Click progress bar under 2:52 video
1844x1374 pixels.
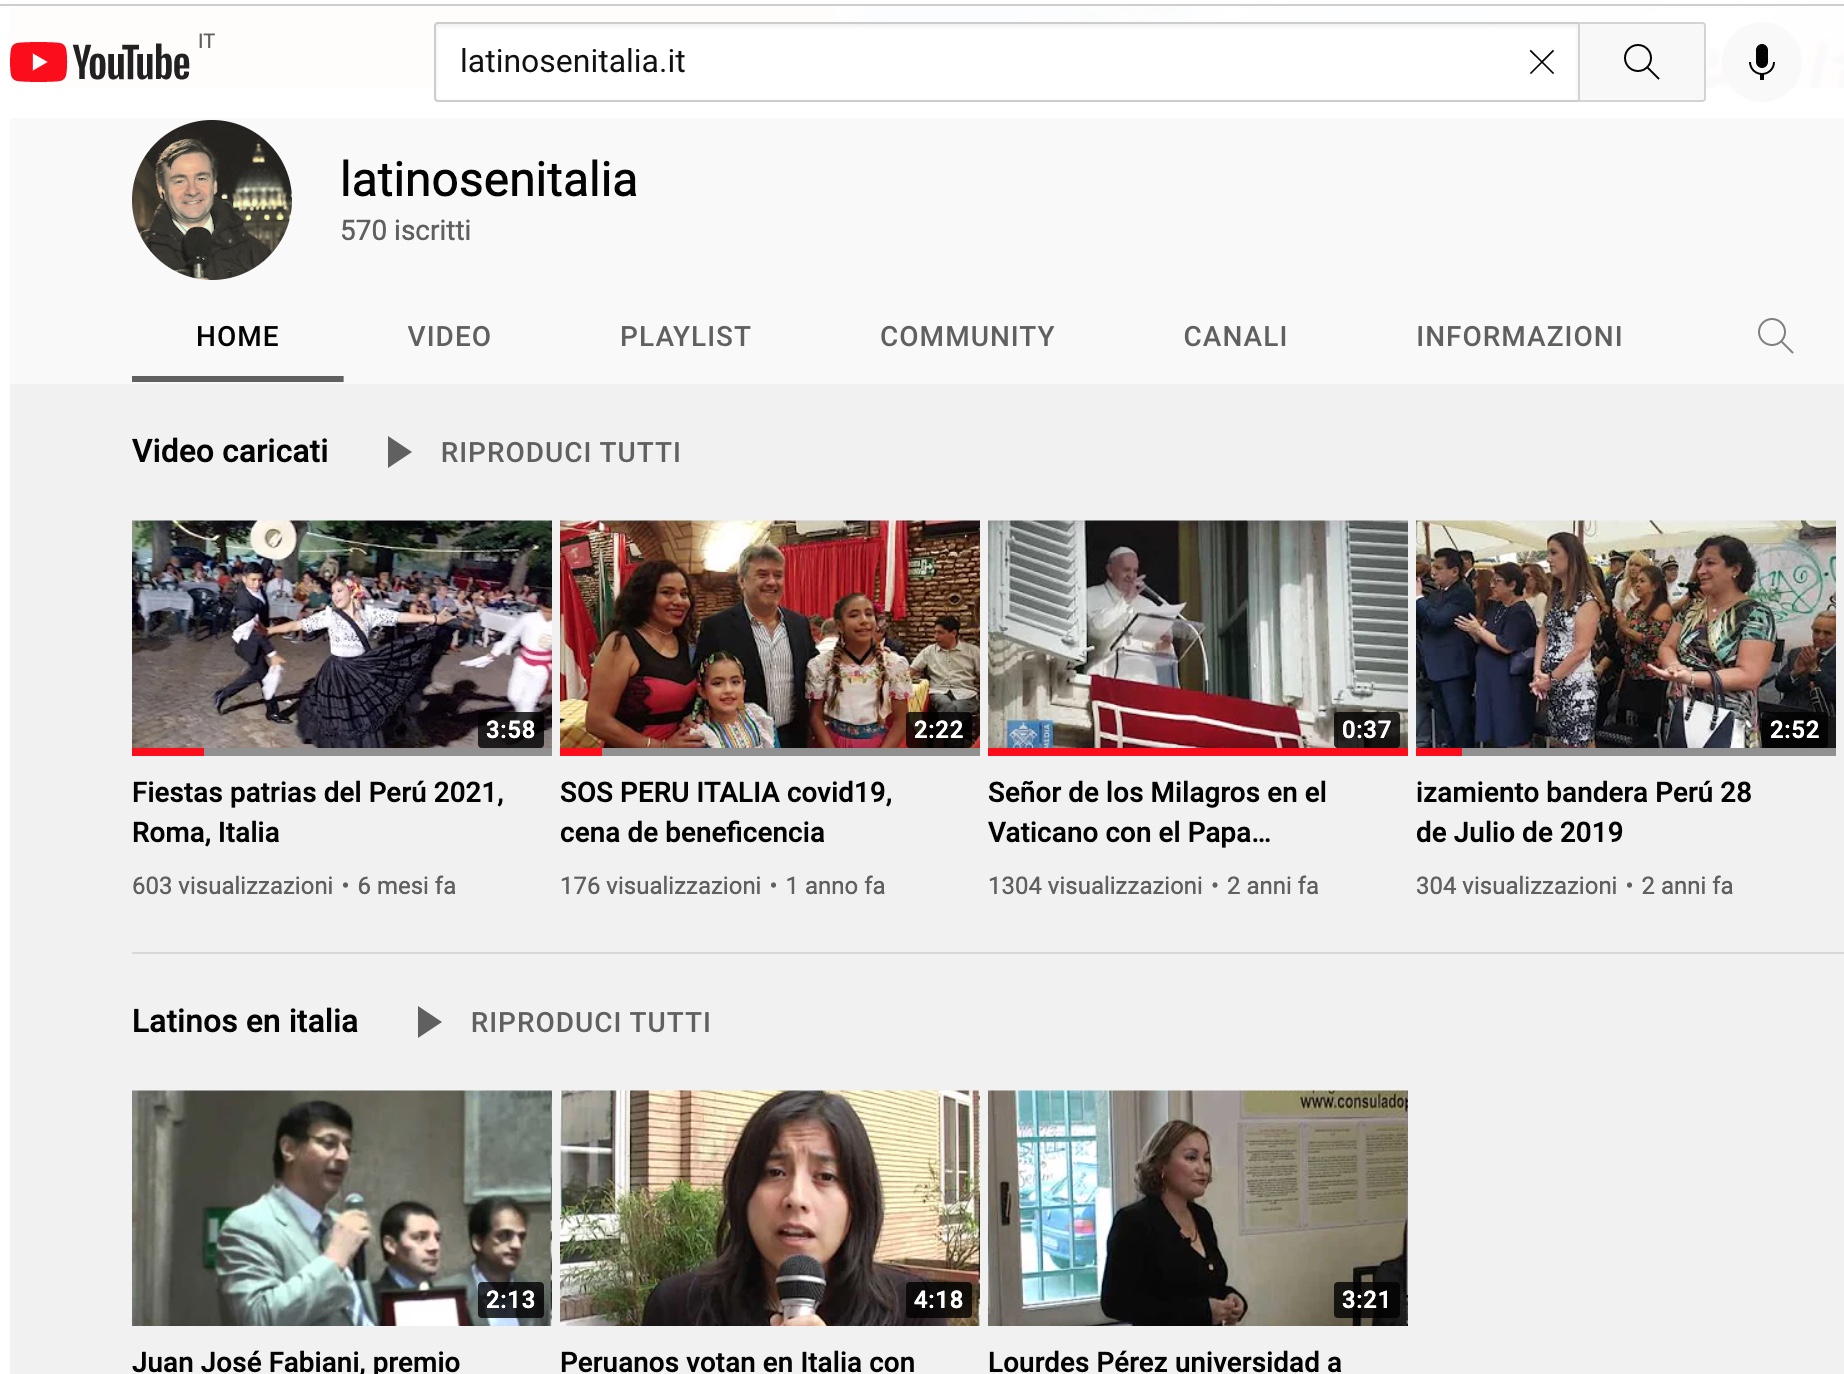[1626, 751]
